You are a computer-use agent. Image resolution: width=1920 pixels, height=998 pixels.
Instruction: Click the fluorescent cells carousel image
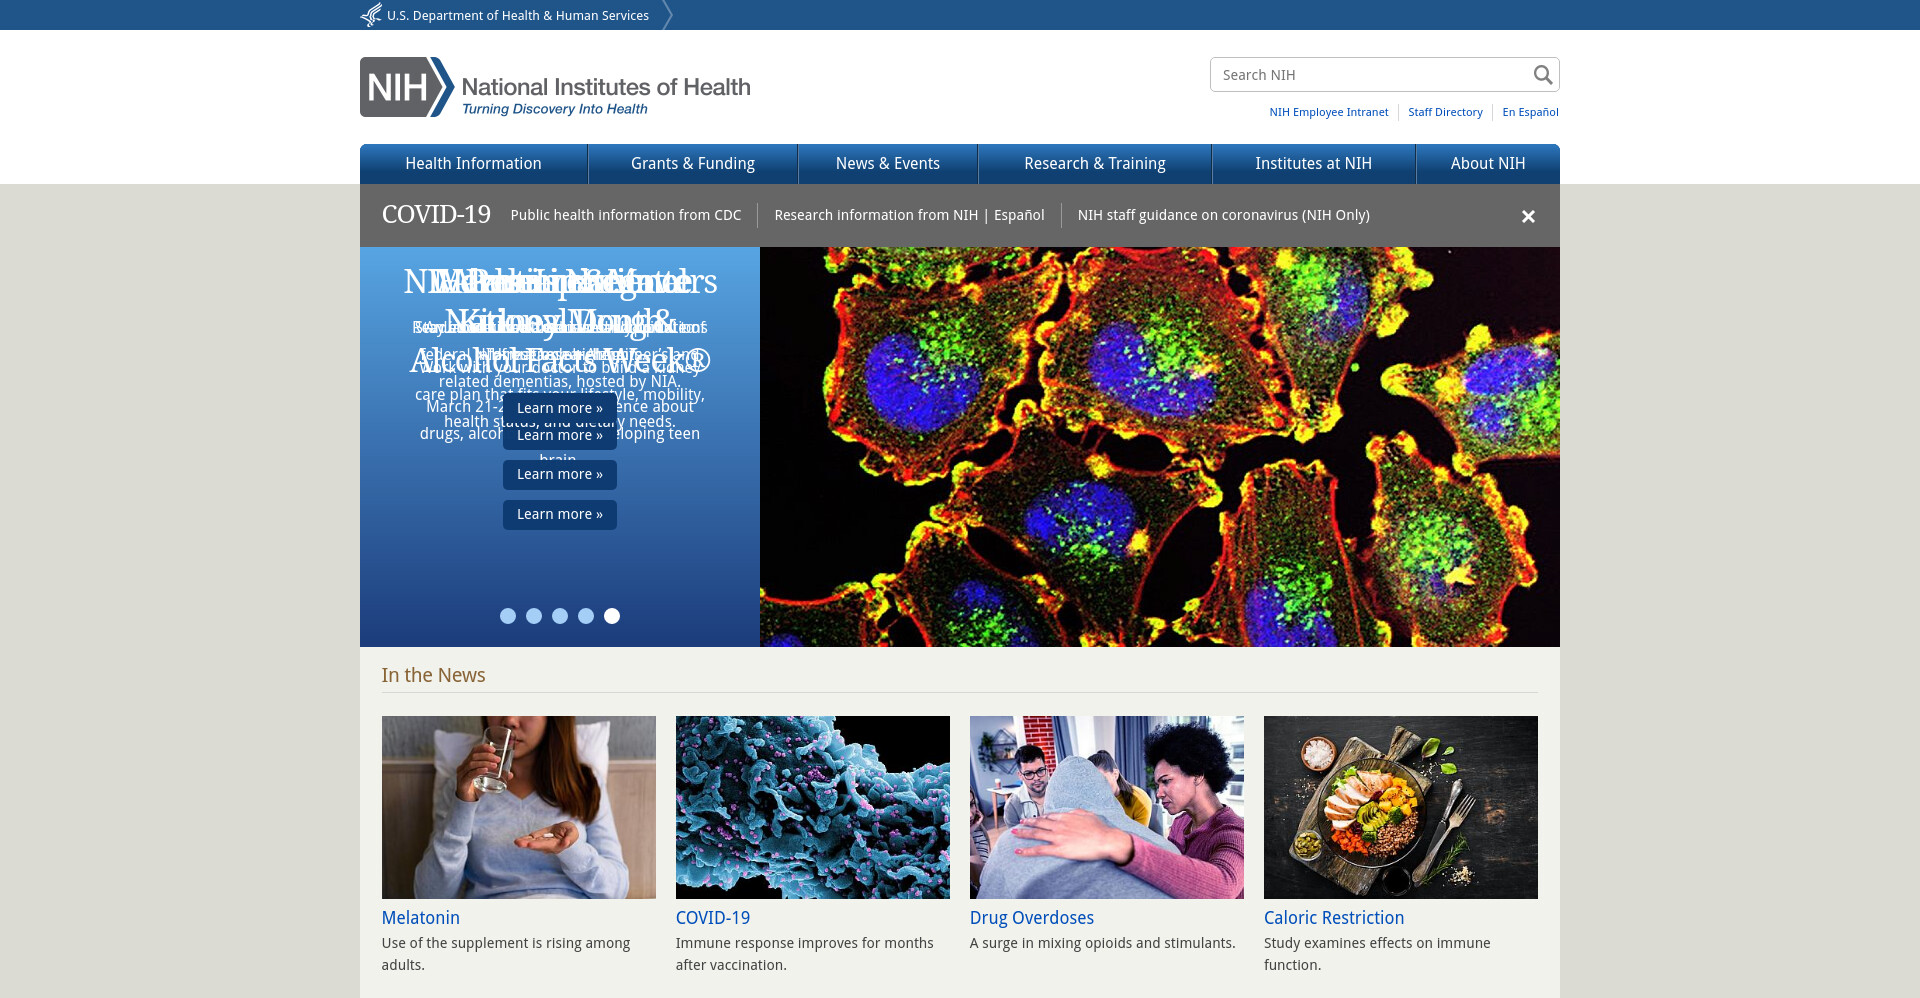click(x=1160, y=447)
